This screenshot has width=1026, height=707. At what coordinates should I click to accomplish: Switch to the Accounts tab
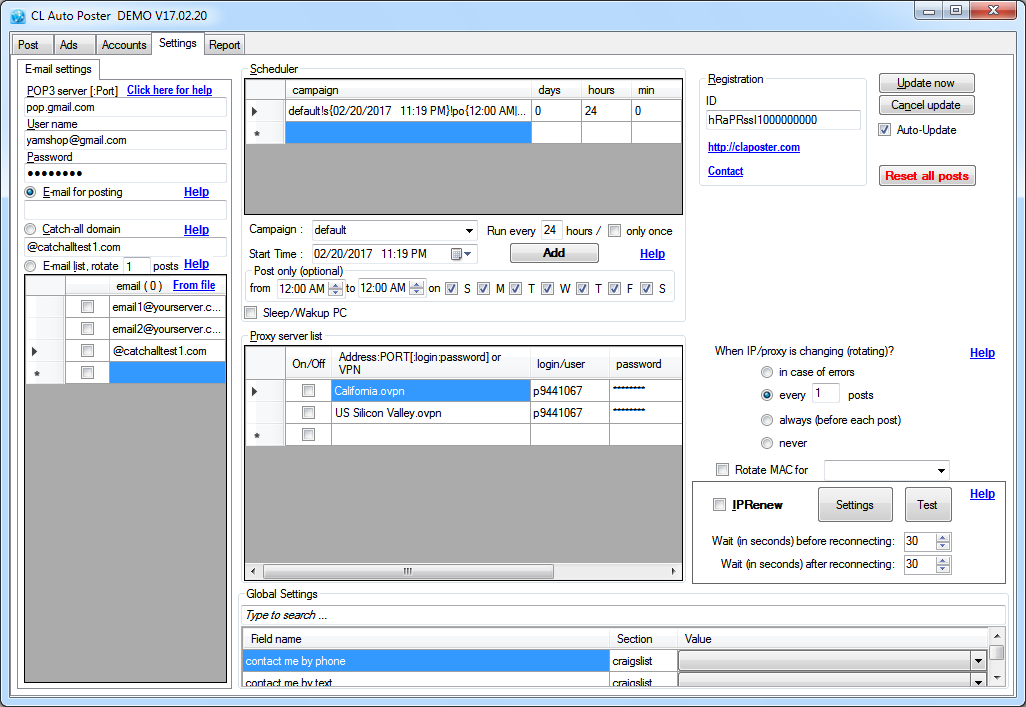pyautogui.click(x=124, y=45)
